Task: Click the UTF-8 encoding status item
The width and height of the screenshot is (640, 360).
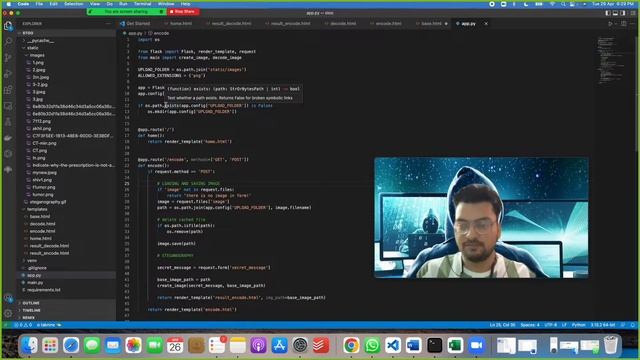Action: point(551,325)
